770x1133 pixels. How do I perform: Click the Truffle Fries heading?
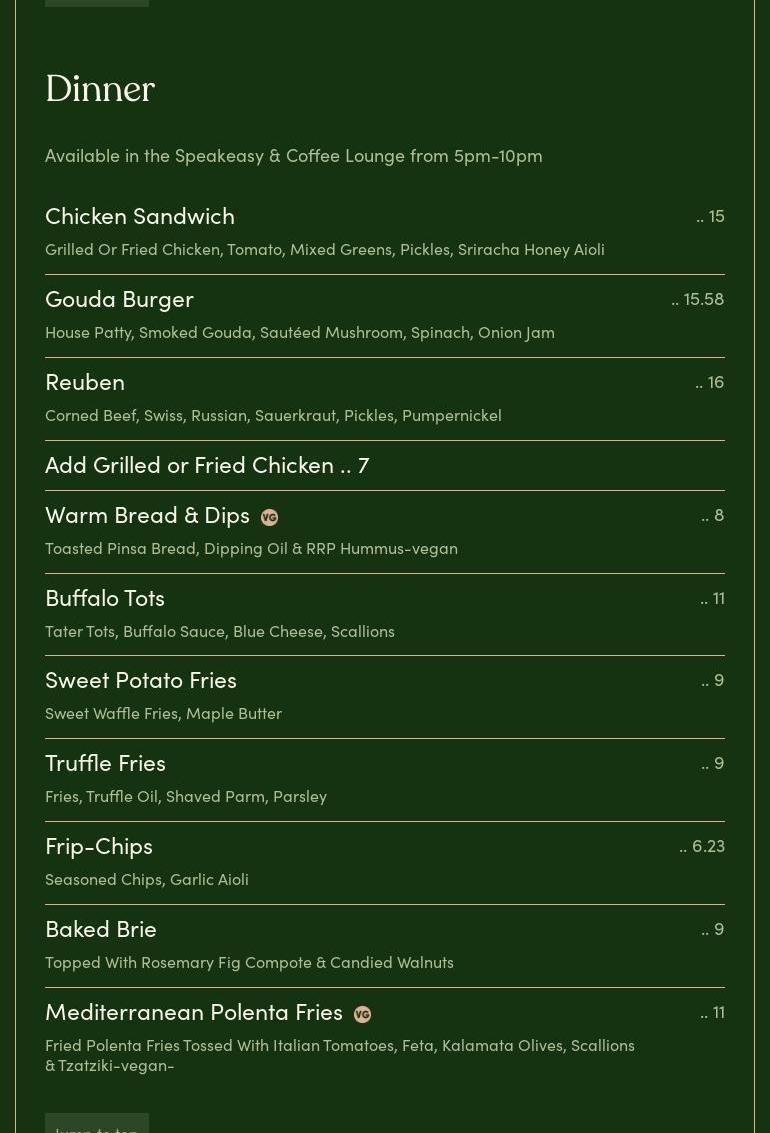pos(105,764)
